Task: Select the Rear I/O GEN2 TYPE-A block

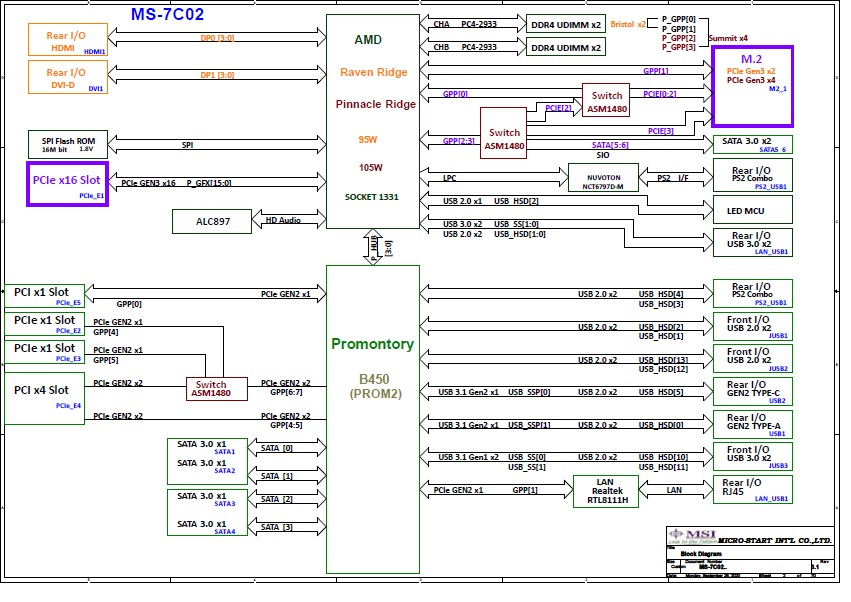Action: click(753, 424)
